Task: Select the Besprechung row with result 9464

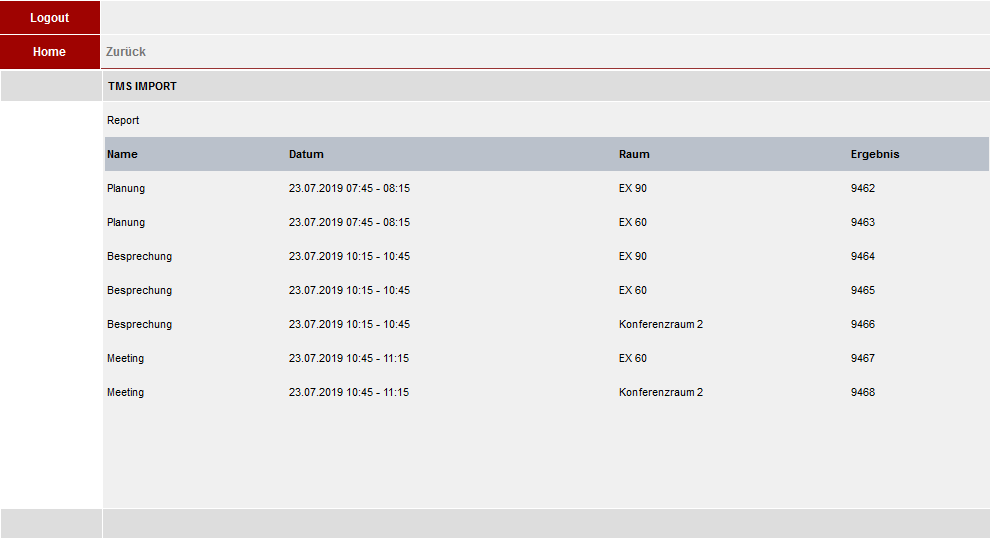Action: (547, 256)
